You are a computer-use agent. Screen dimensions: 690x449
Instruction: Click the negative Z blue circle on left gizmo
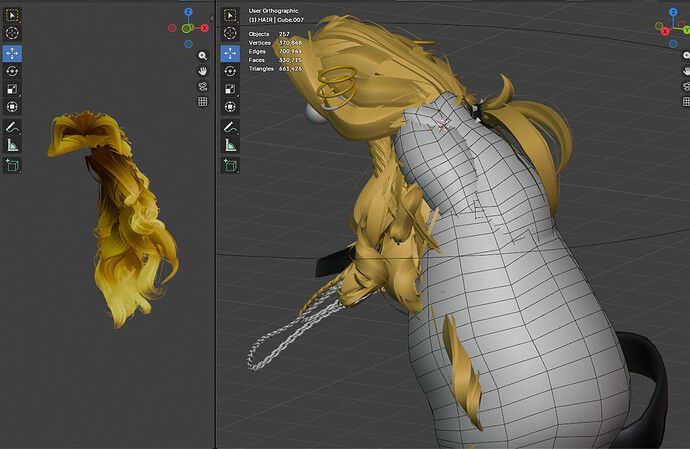pyautogui.click(x=188, y=44)
